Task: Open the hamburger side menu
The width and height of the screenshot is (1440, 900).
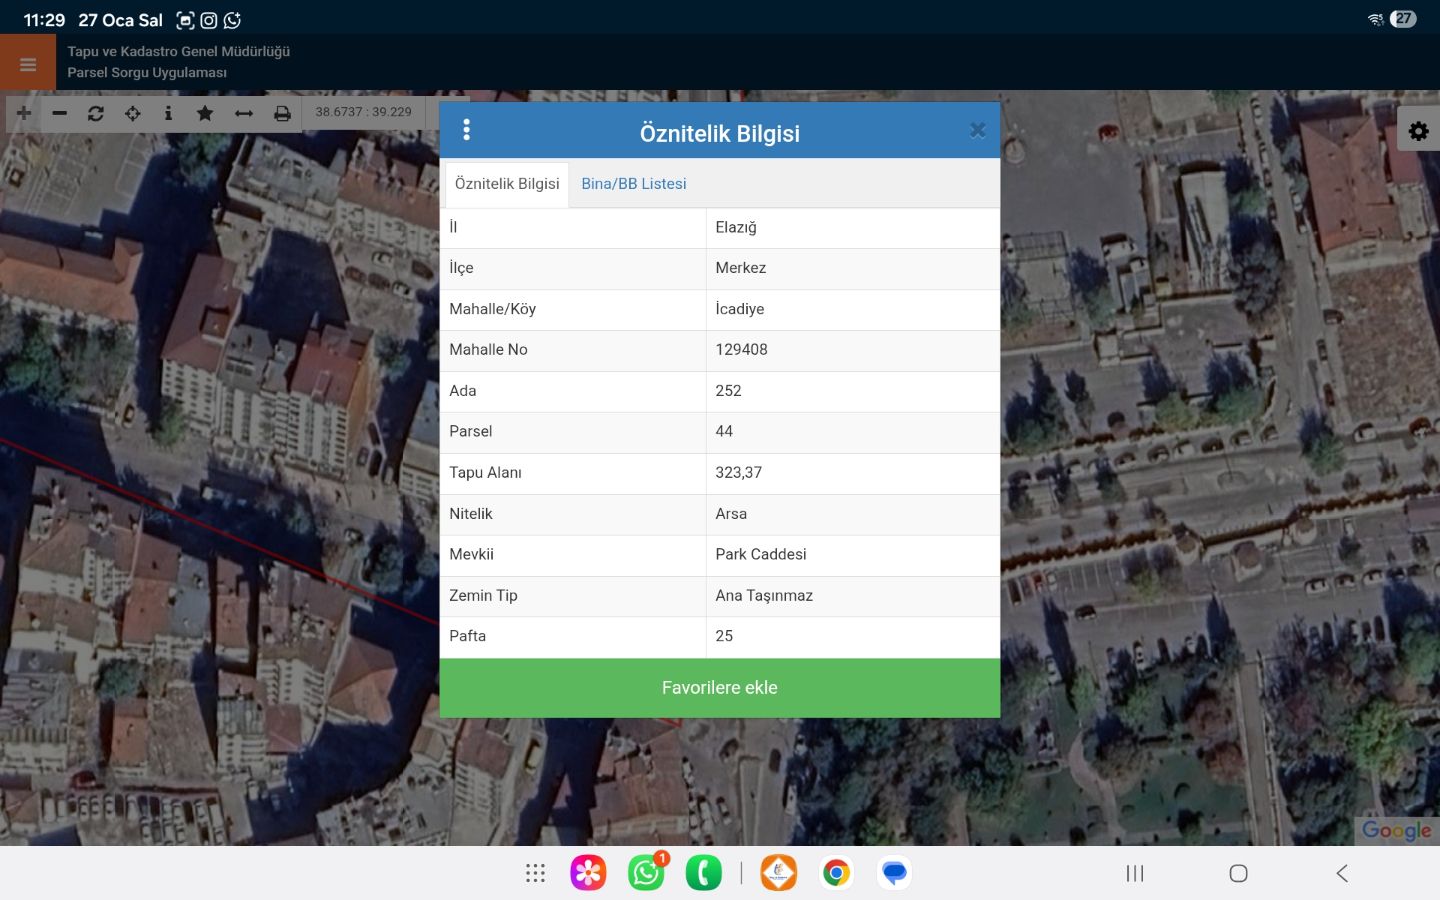Action: pos(27,64)
